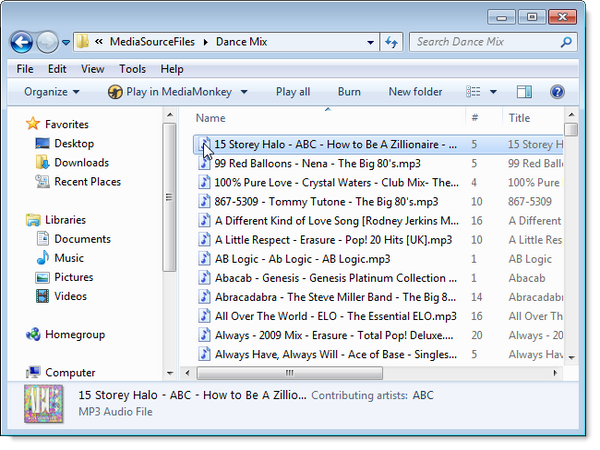Click the Play all button
Screen dimensions: 600x450
292,92
